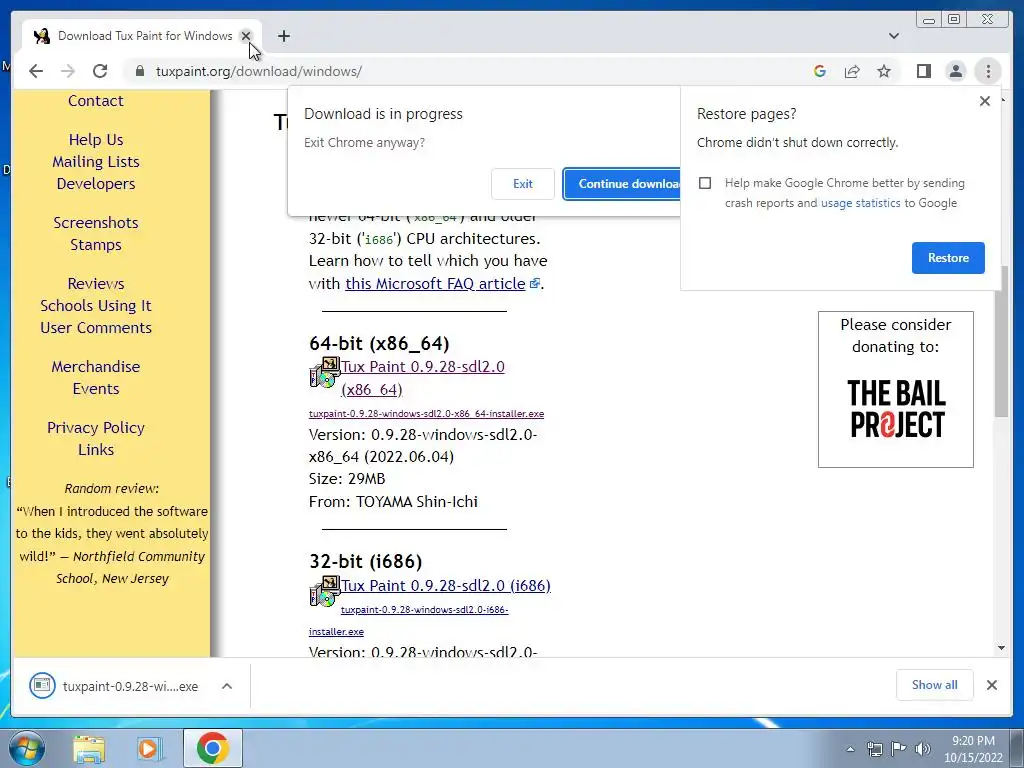Open the Google search icon in address bar
Viewport: 1024px width, 768px height.
(x=820, y=71)
